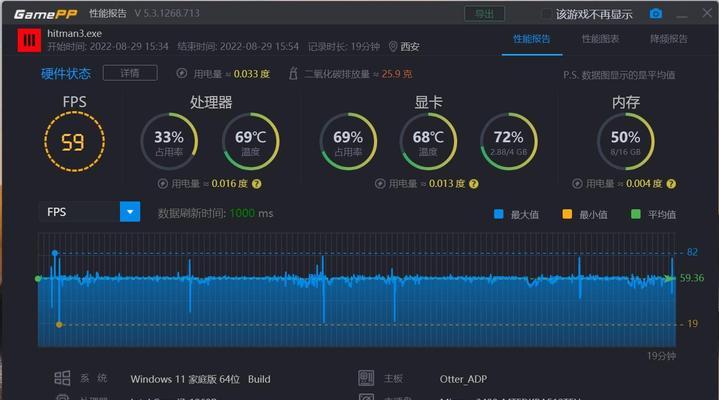Click the graphics card 68°C temperature gauge
The image size is (719, 400).
click(428, 141)
